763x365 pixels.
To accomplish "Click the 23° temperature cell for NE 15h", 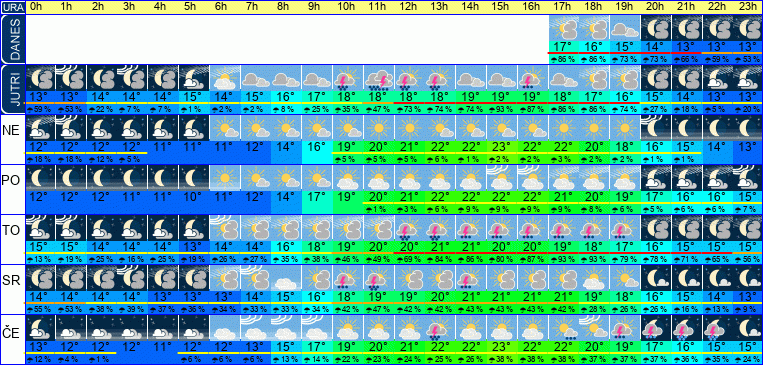I will (x=501, y=146).
